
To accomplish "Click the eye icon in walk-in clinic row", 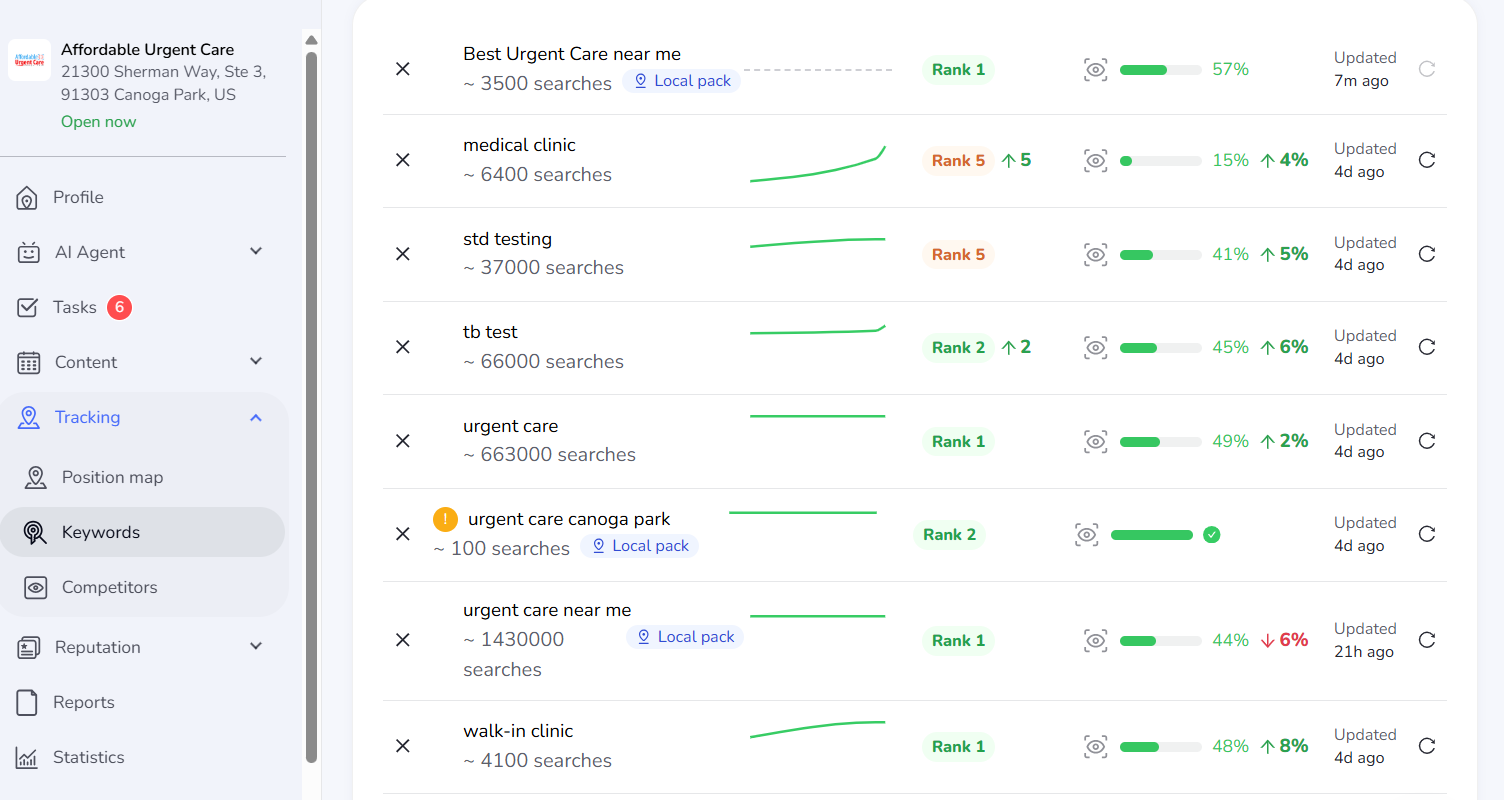I will 1096,746.
